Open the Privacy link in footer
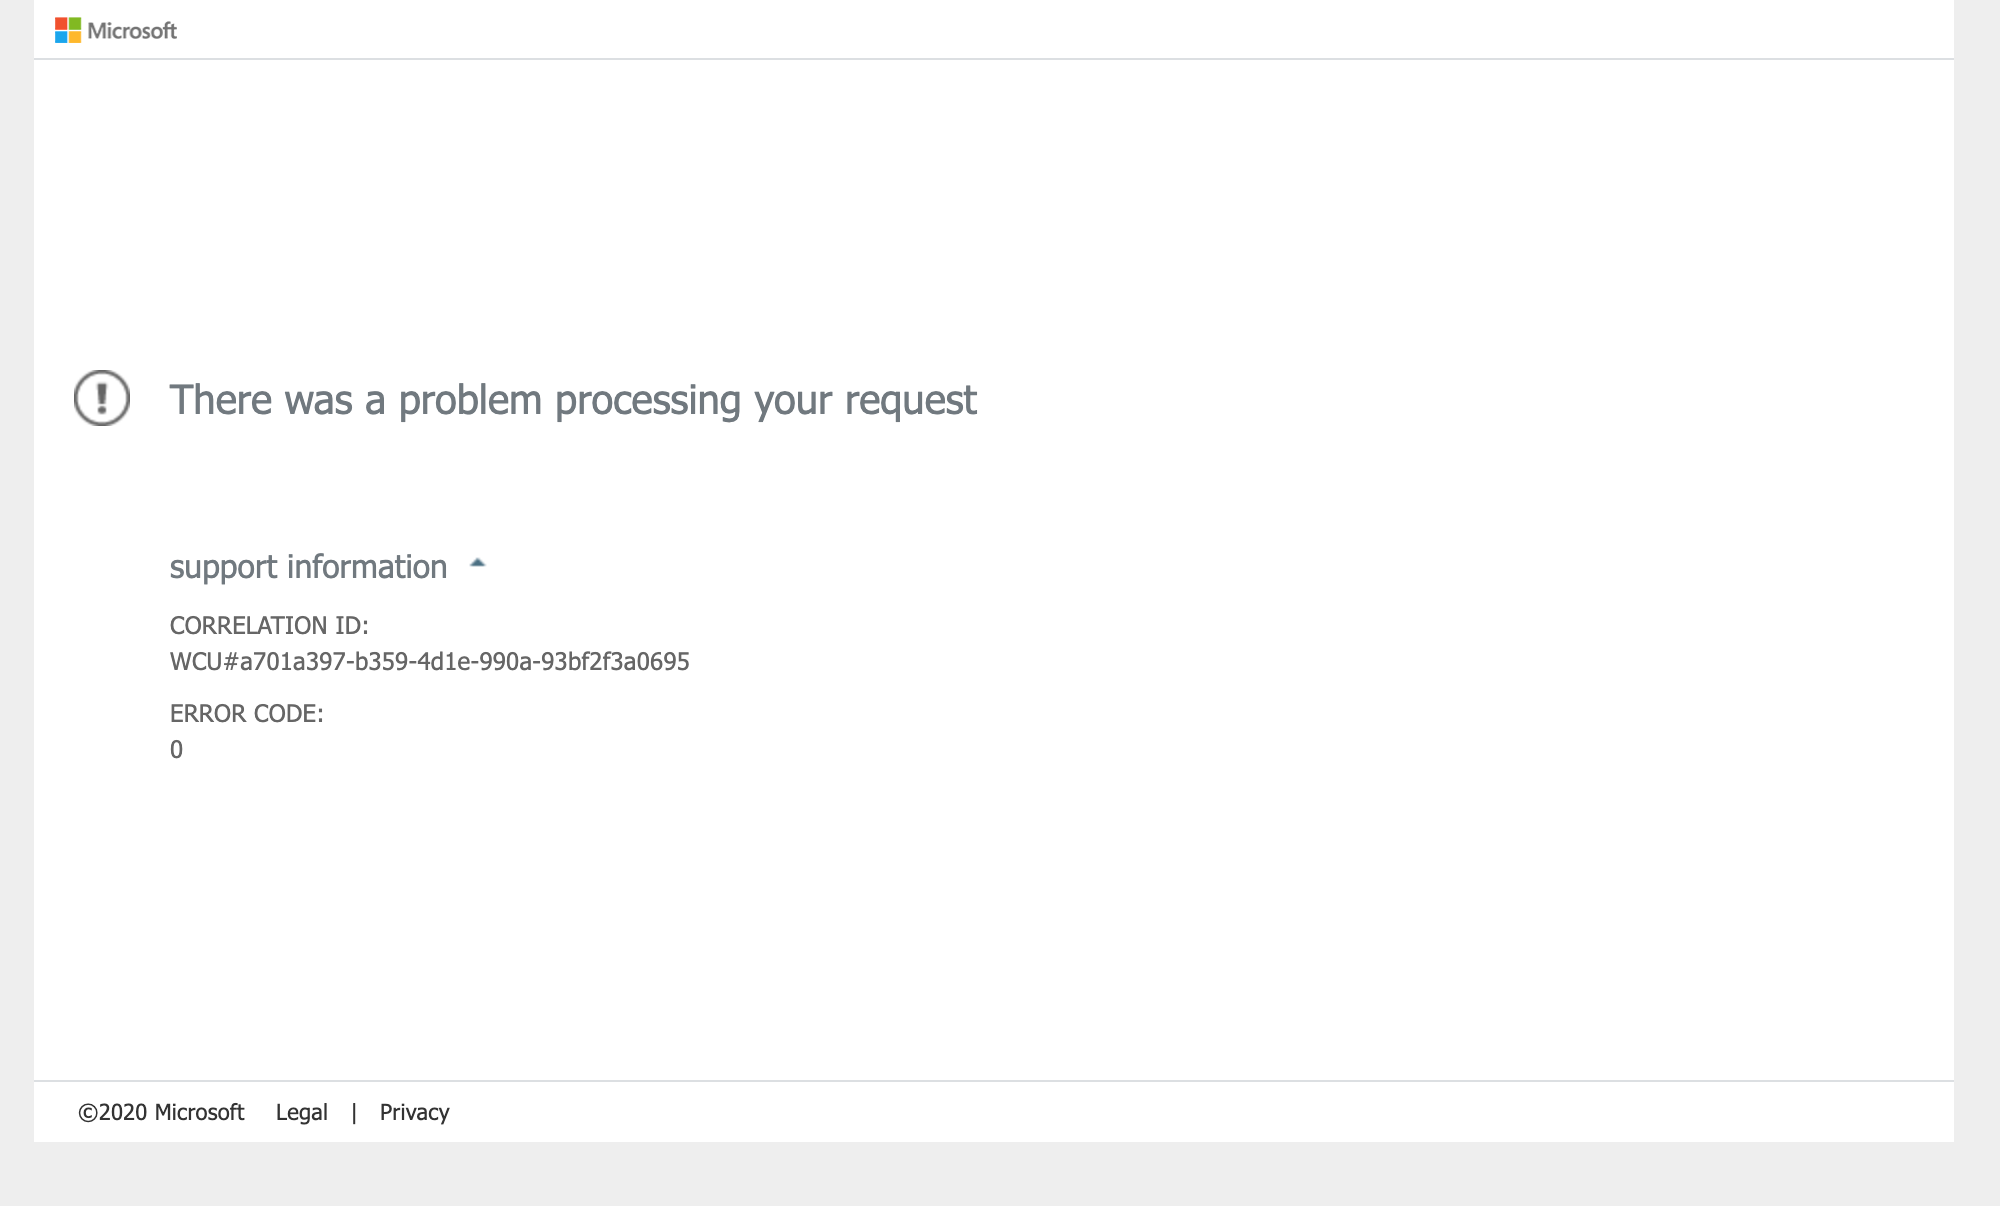 click(415, 1113)
